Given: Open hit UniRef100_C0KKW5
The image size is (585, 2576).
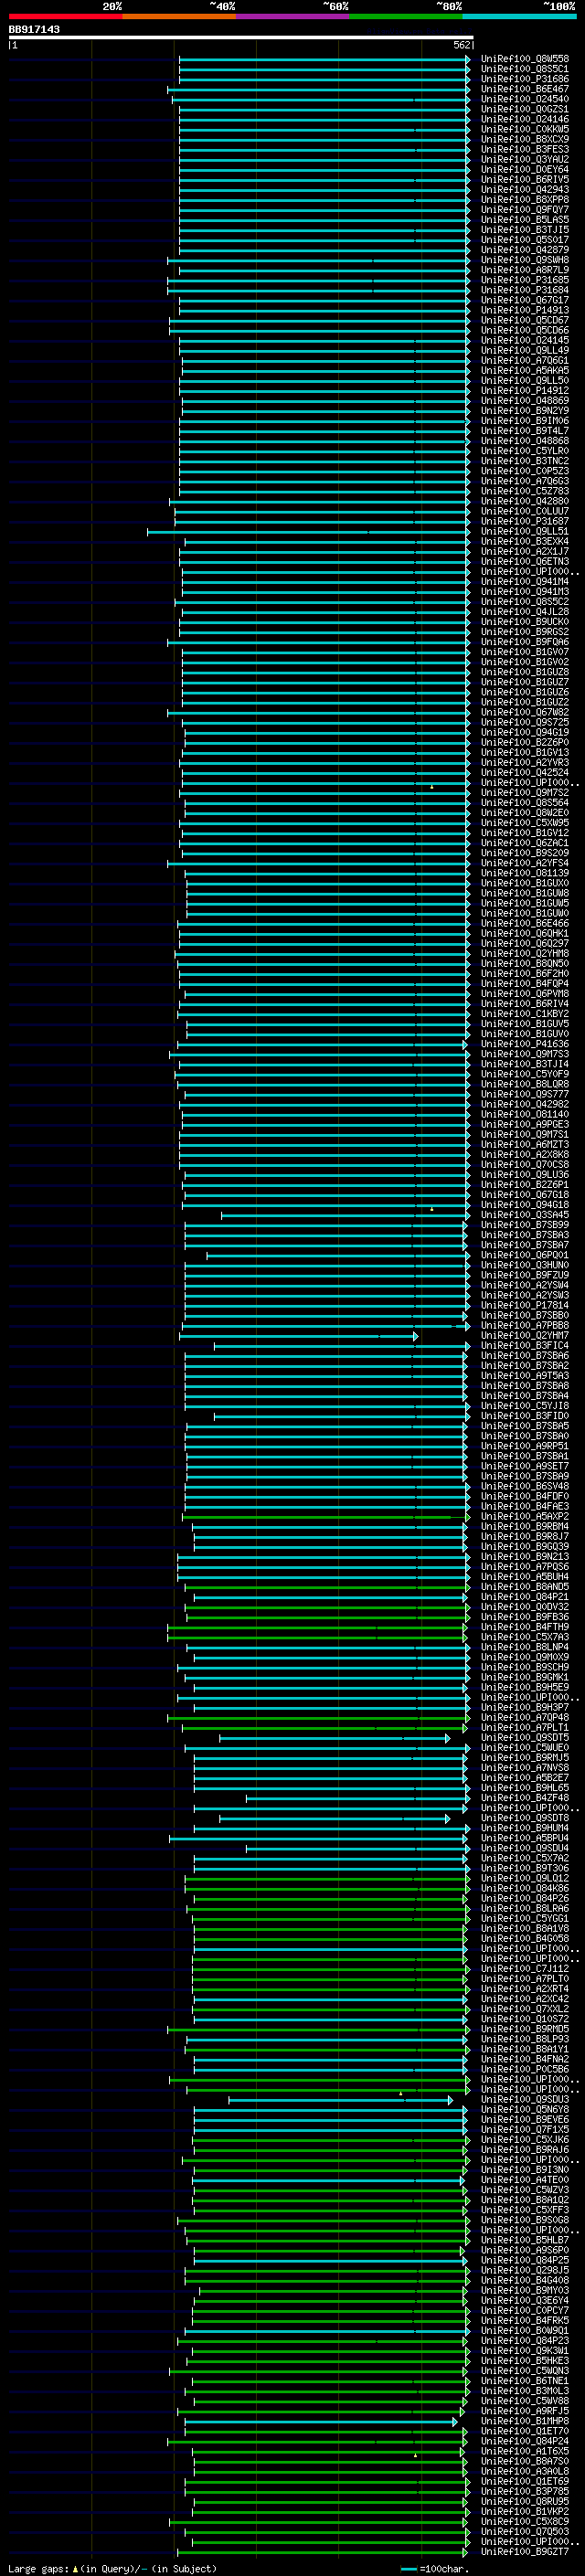Looking at the screenshot, I should (525, 129).
